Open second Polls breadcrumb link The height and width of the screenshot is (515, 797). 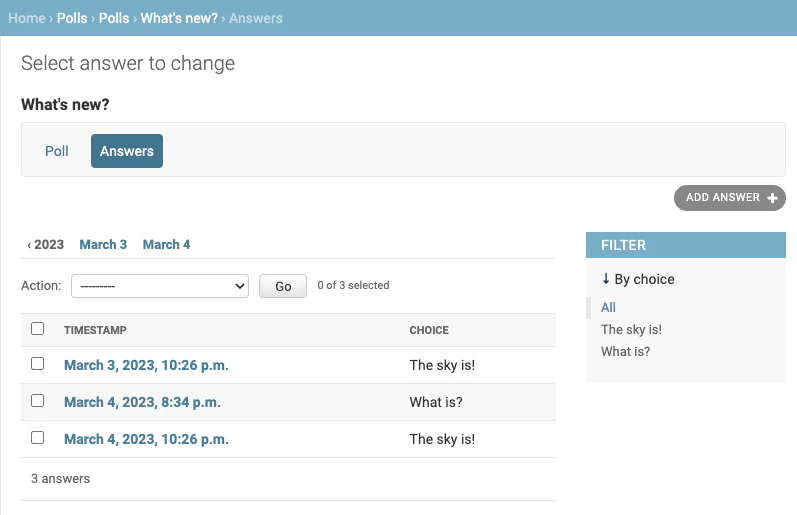pos(114,18)
